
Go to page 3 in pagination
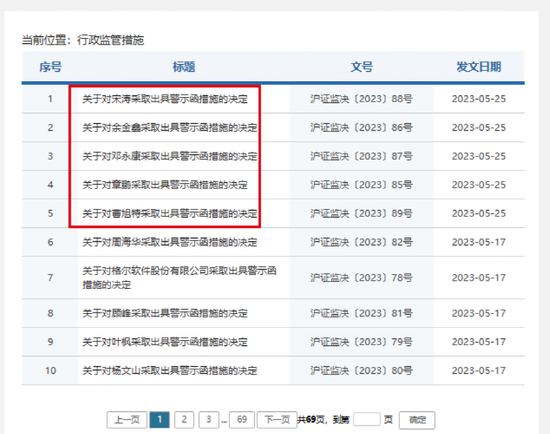(209, 420)
